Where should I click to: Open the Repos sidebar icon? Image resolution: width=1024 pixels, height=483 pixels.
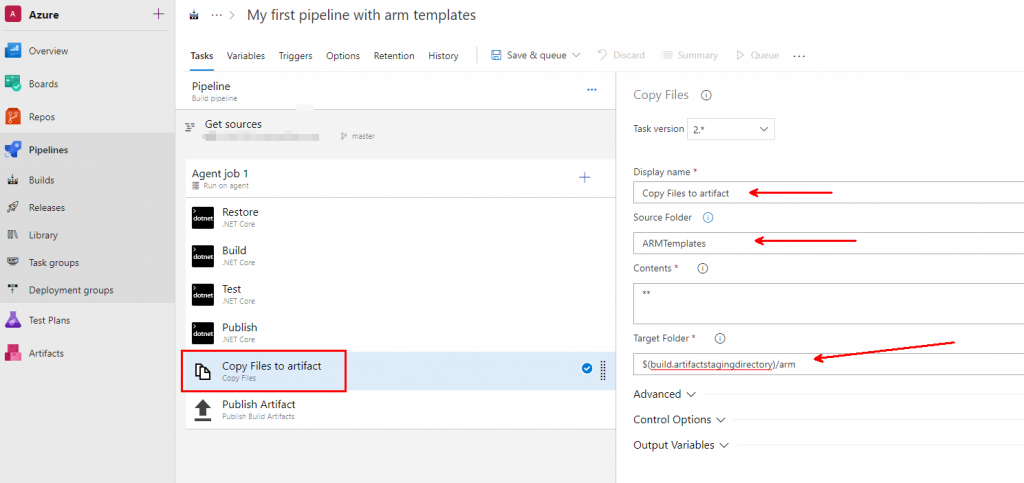[13, 117]
